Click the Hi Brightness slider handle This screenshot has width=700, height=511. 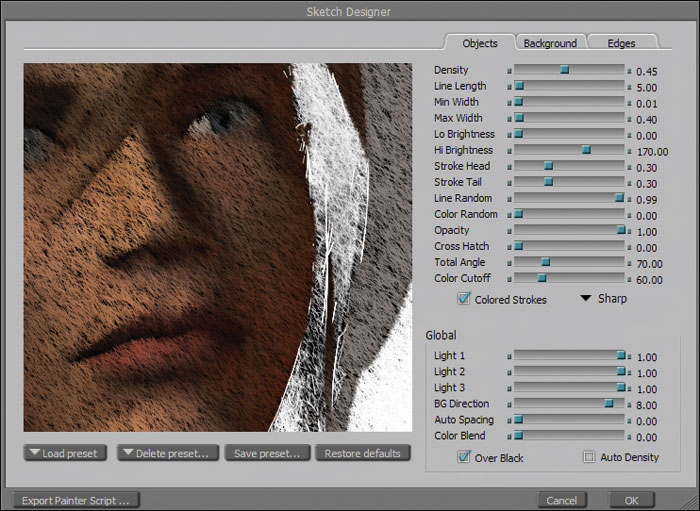coord(586,150)
